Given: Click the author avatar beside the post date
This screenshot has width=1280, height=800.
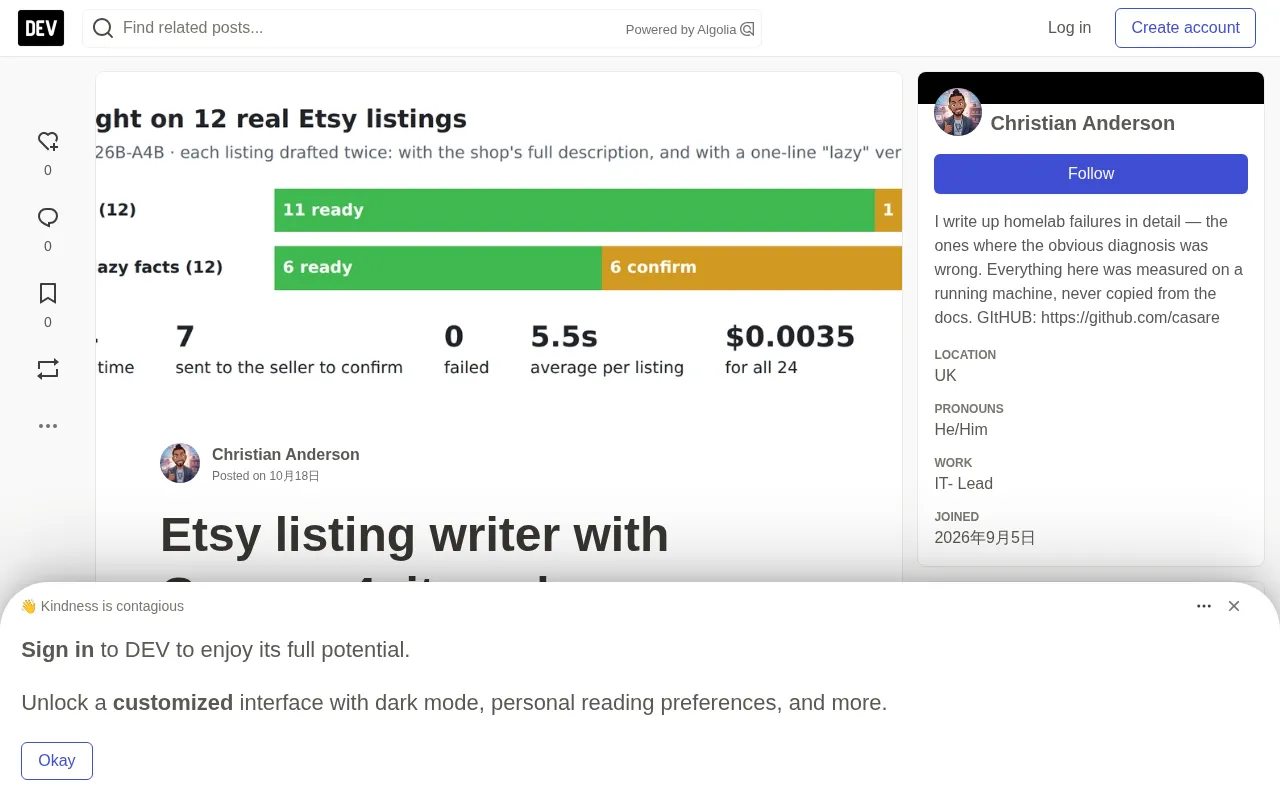Looking at the screenshot, I should pyautogui.click(x=180, y=463).
